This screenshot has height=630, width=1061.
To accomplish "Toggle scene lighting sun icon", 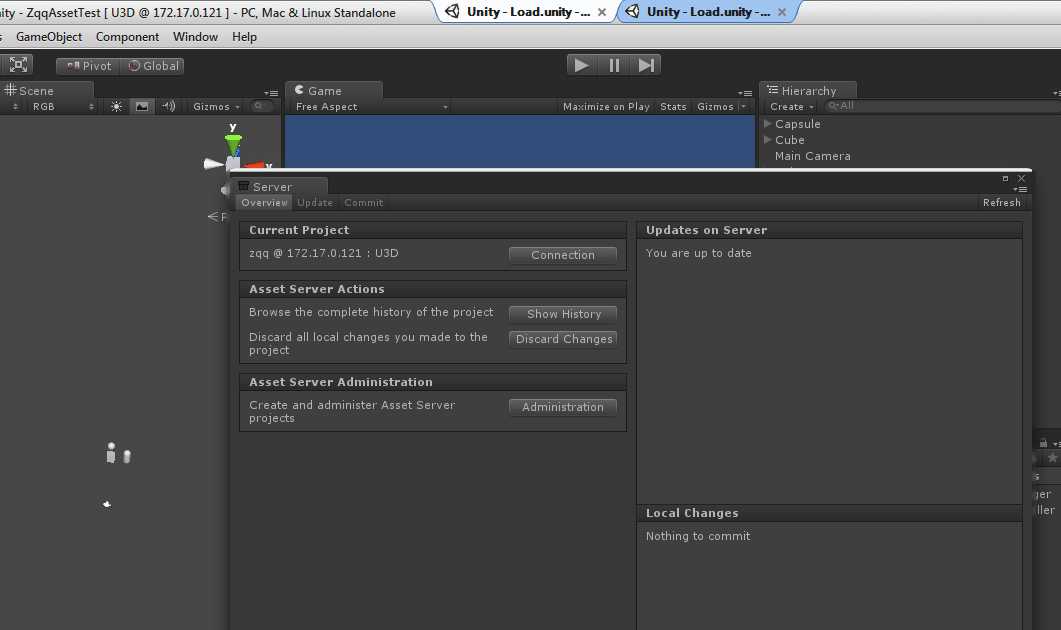I will pyautogui.click(x=116, y=106).
